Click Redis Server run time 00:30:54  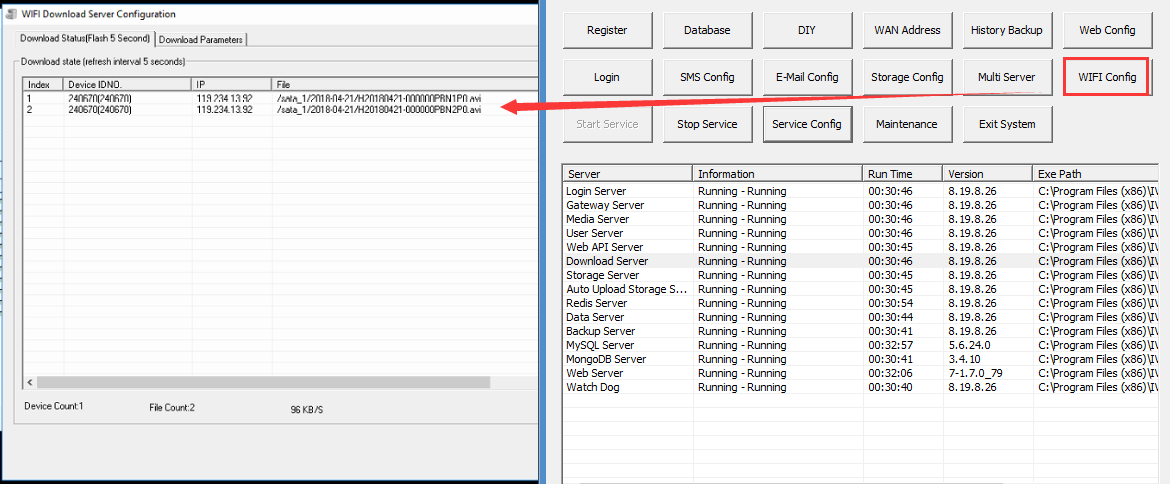(x=890, y=303)
